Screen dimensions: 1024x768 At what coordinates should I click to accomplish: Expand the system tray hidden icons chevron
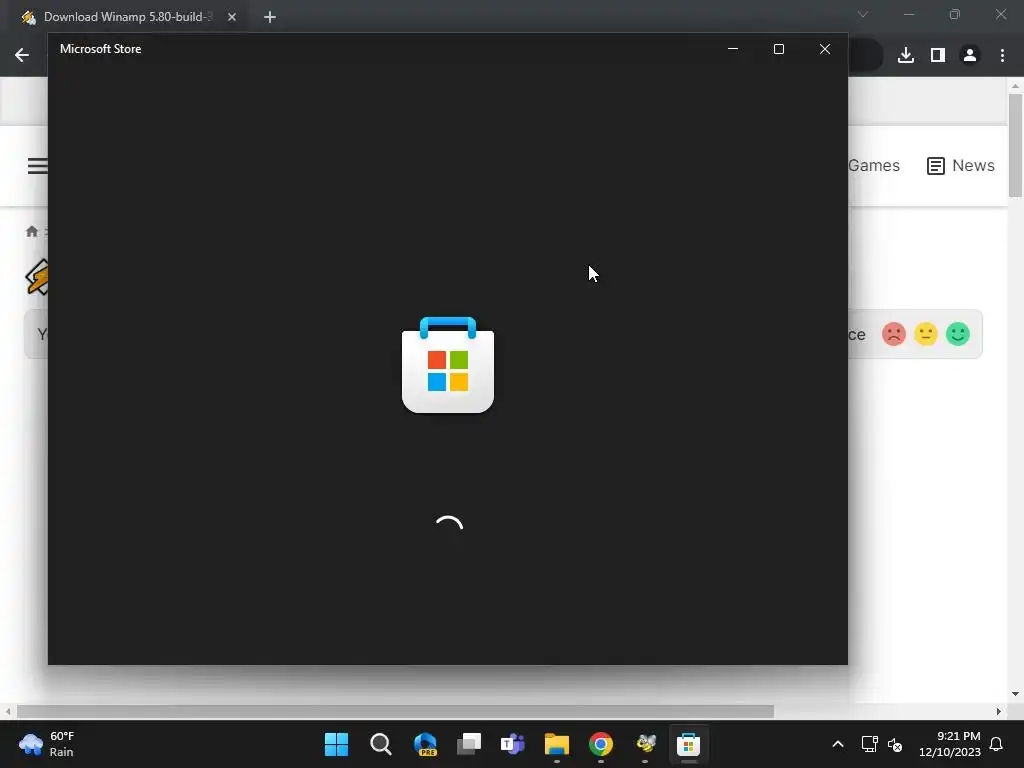pyautogui.click(x=838, y=744)
